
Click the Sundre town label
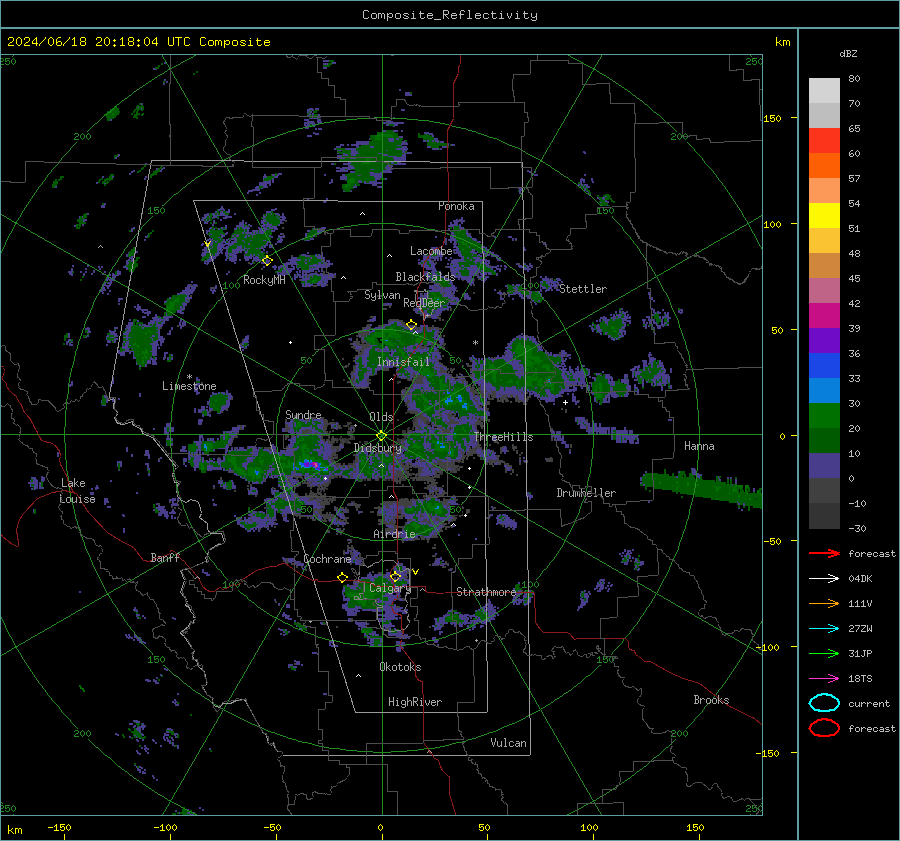tap(303, 414)
